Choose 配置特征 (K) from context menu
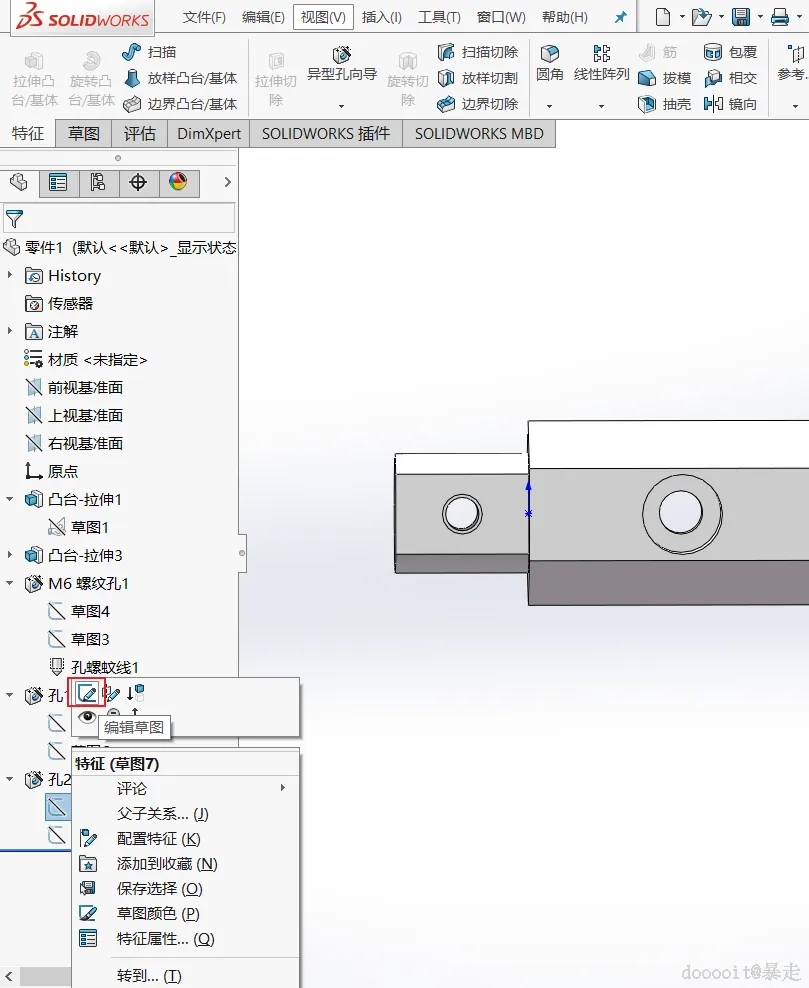The width and height of the screenshot is (809, 988). point(185,839)
